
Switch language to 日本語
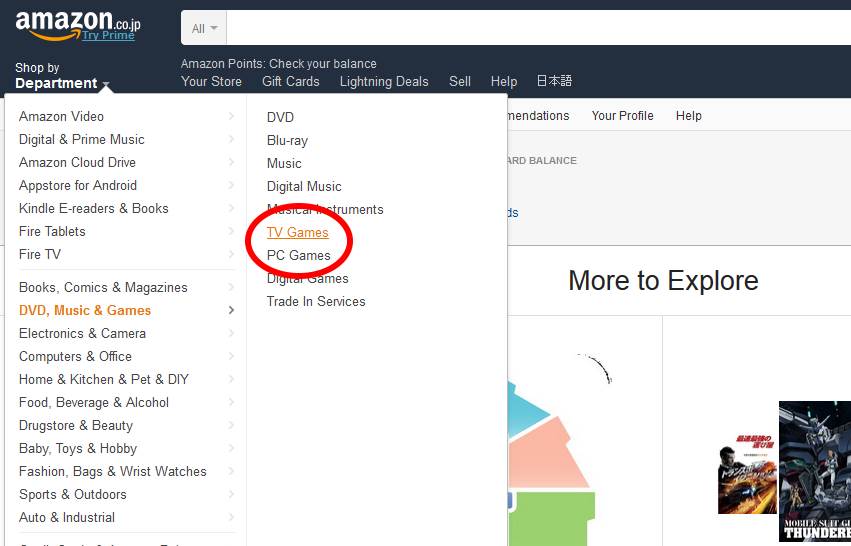tap(554, 81)
